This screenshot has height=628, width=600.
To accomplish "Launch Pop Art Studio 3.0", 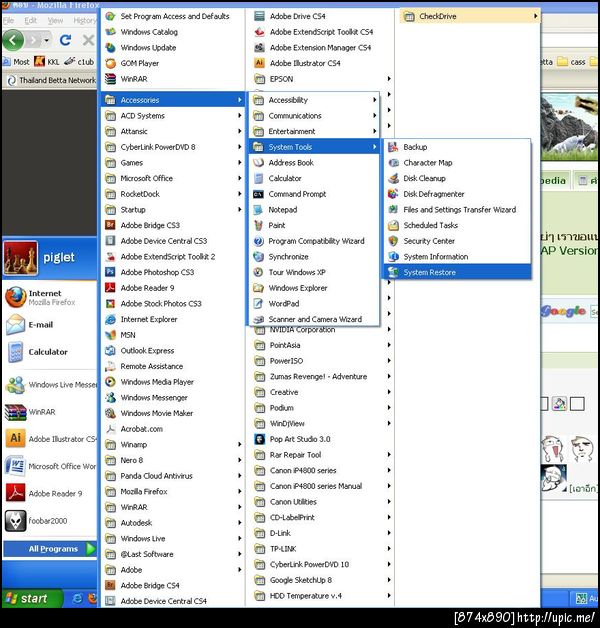I will click(x=322, y=439).
